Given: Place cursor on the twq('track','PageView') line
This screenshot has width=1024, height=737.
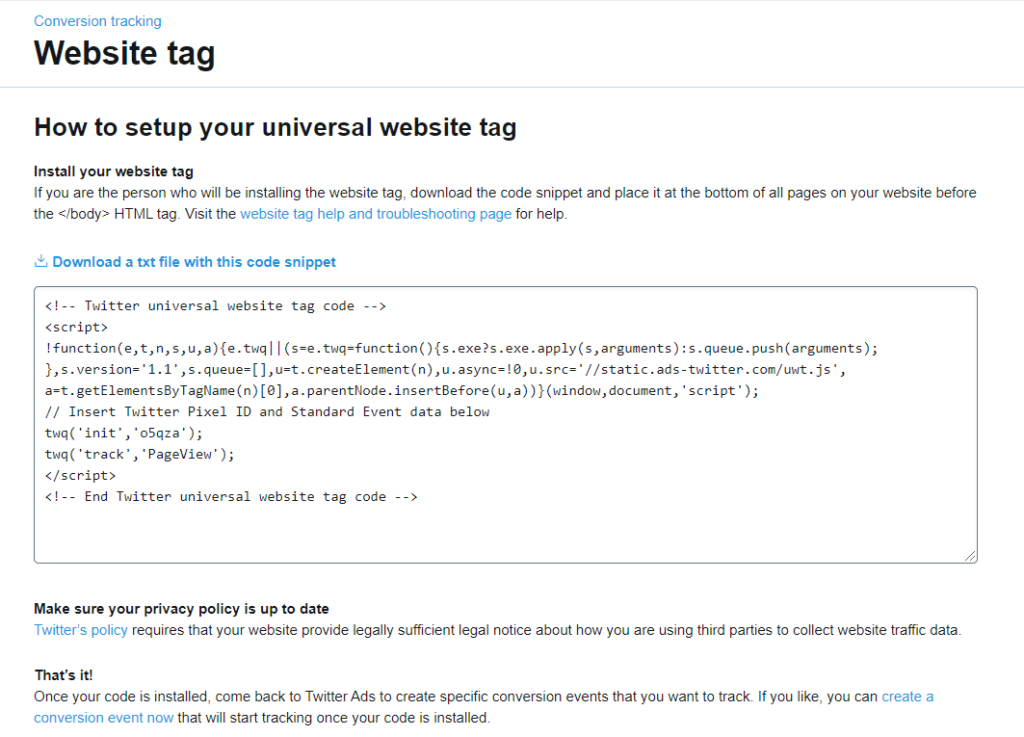Looking at the screenshot, I should click(x=139, y=454).
